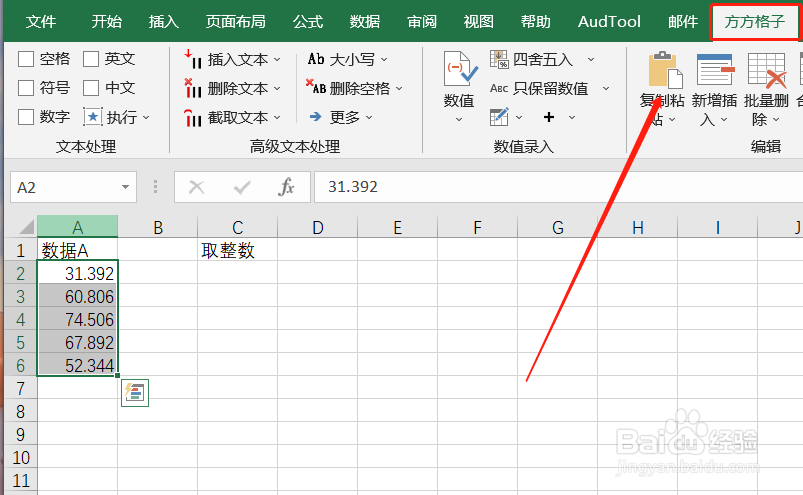
Task: Click the Name Box showing A2
Action: tap(73, 187)
